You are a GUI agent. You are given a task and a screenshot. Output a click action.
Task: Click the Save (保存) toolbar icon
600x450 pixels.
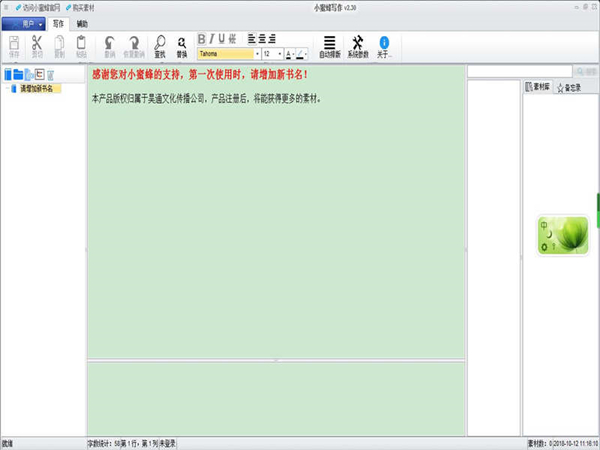point(14,45)
